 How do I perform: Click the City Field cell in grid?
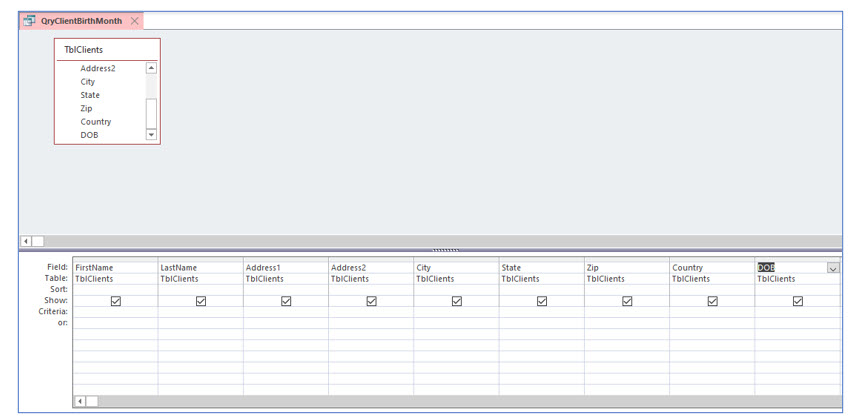457,268
